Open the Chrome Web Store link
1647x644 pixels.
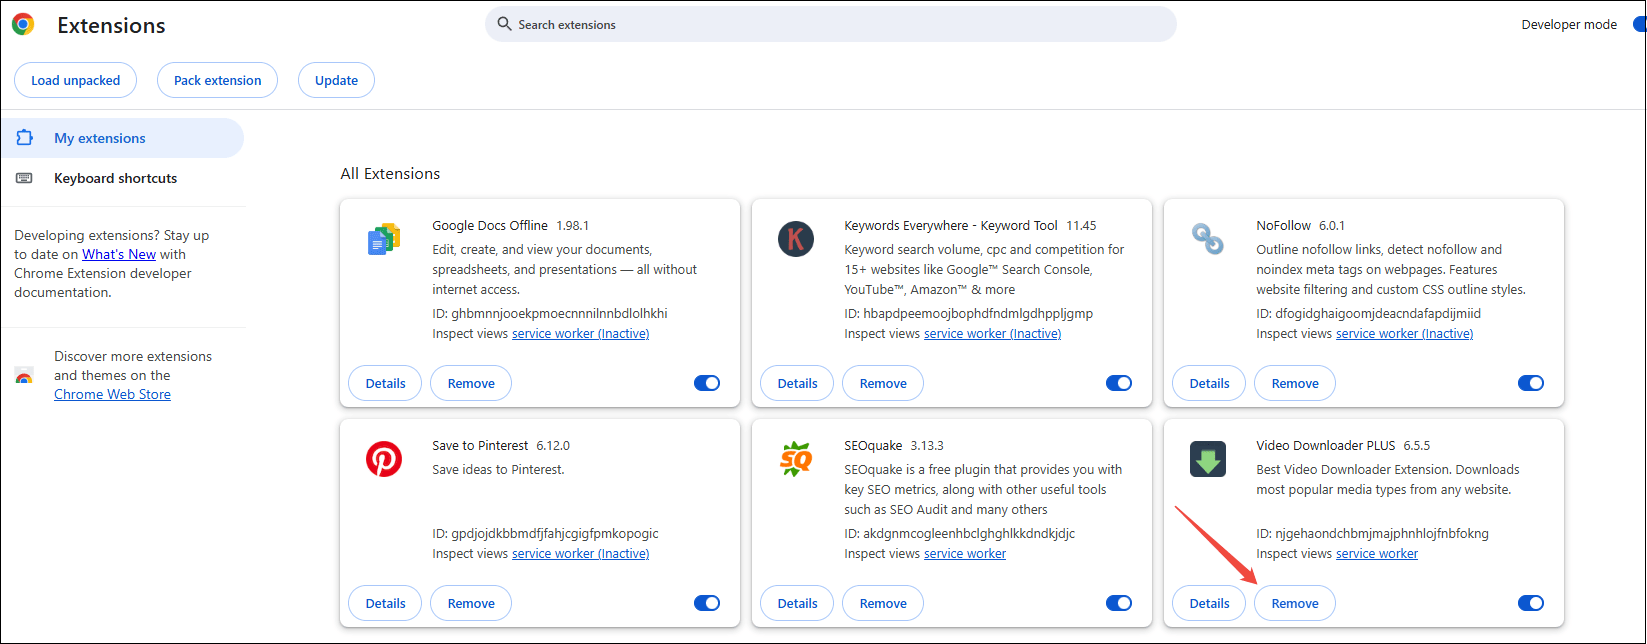coord(112,394)
